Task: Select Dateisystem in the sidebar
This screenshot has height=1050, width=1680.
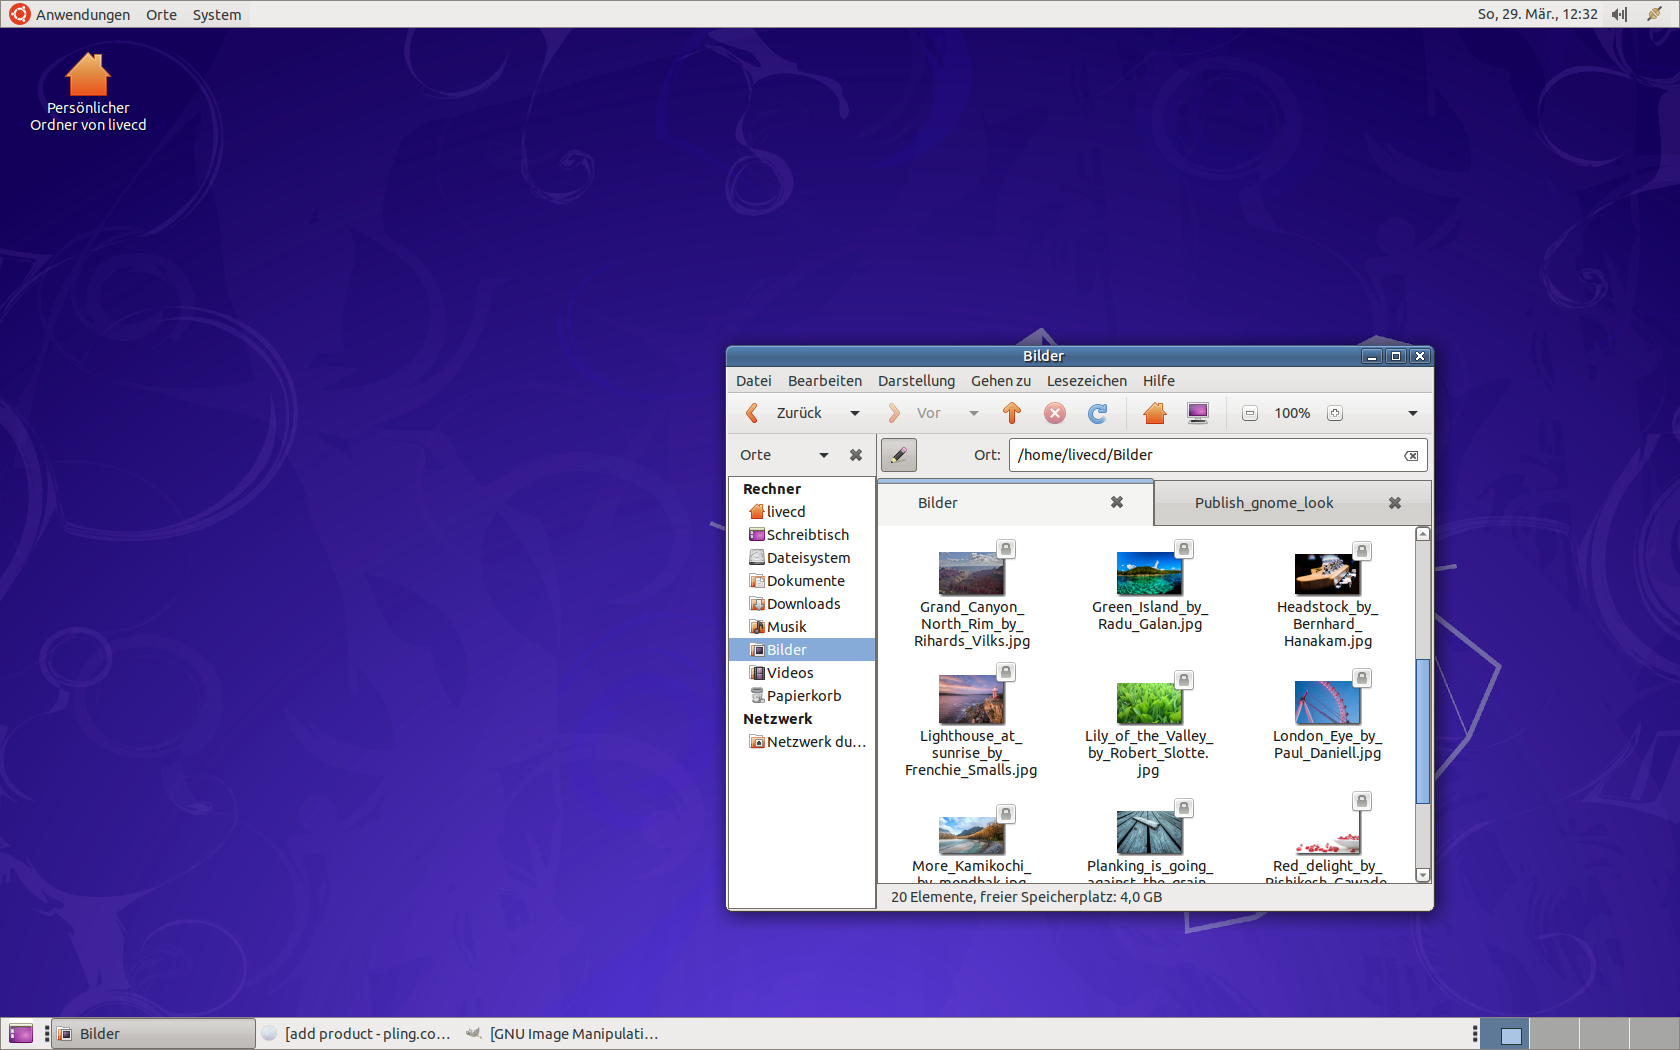Action: pyautogui.click(x=802, y=558)
